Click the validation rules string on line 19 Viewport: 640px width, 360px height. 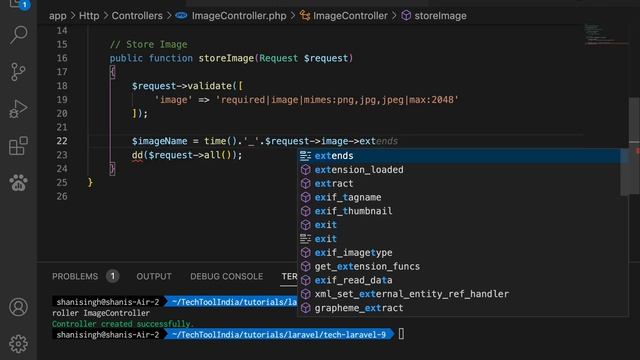point(337,100)
